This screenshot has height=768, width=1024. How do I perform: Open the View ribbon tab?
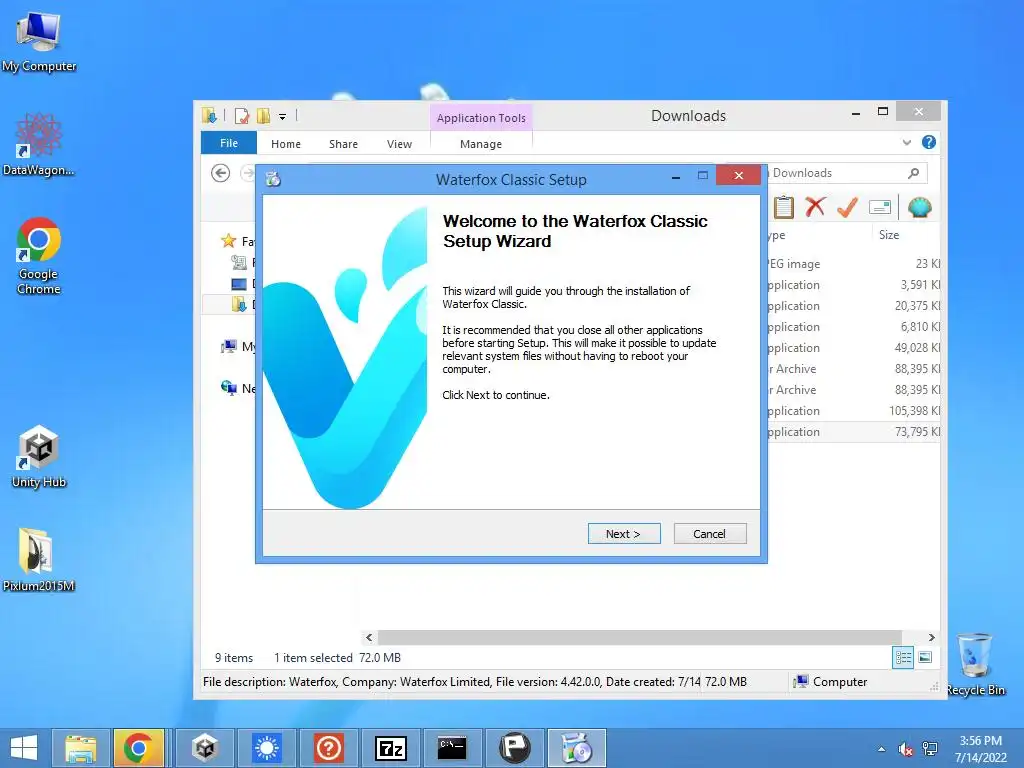click(x=399, y=144)
